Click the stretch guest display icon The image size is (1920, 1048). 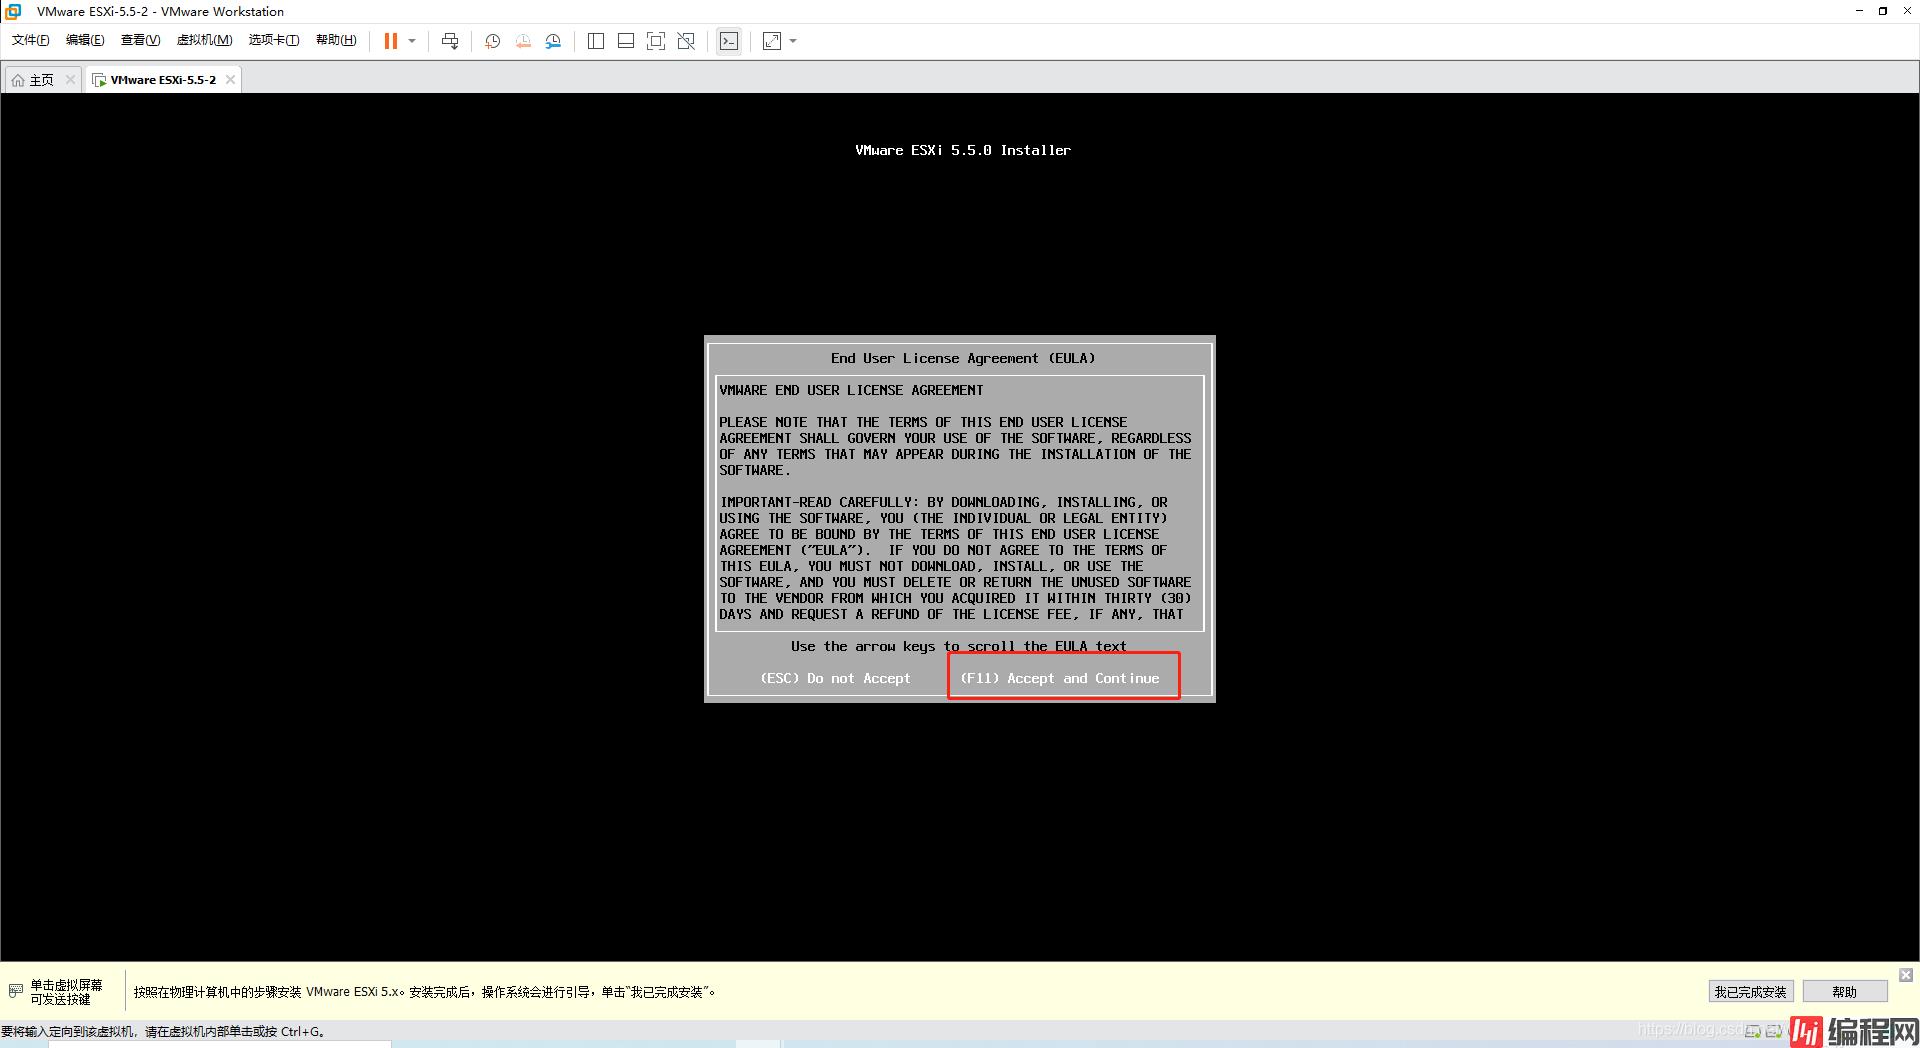coord(772,41)
